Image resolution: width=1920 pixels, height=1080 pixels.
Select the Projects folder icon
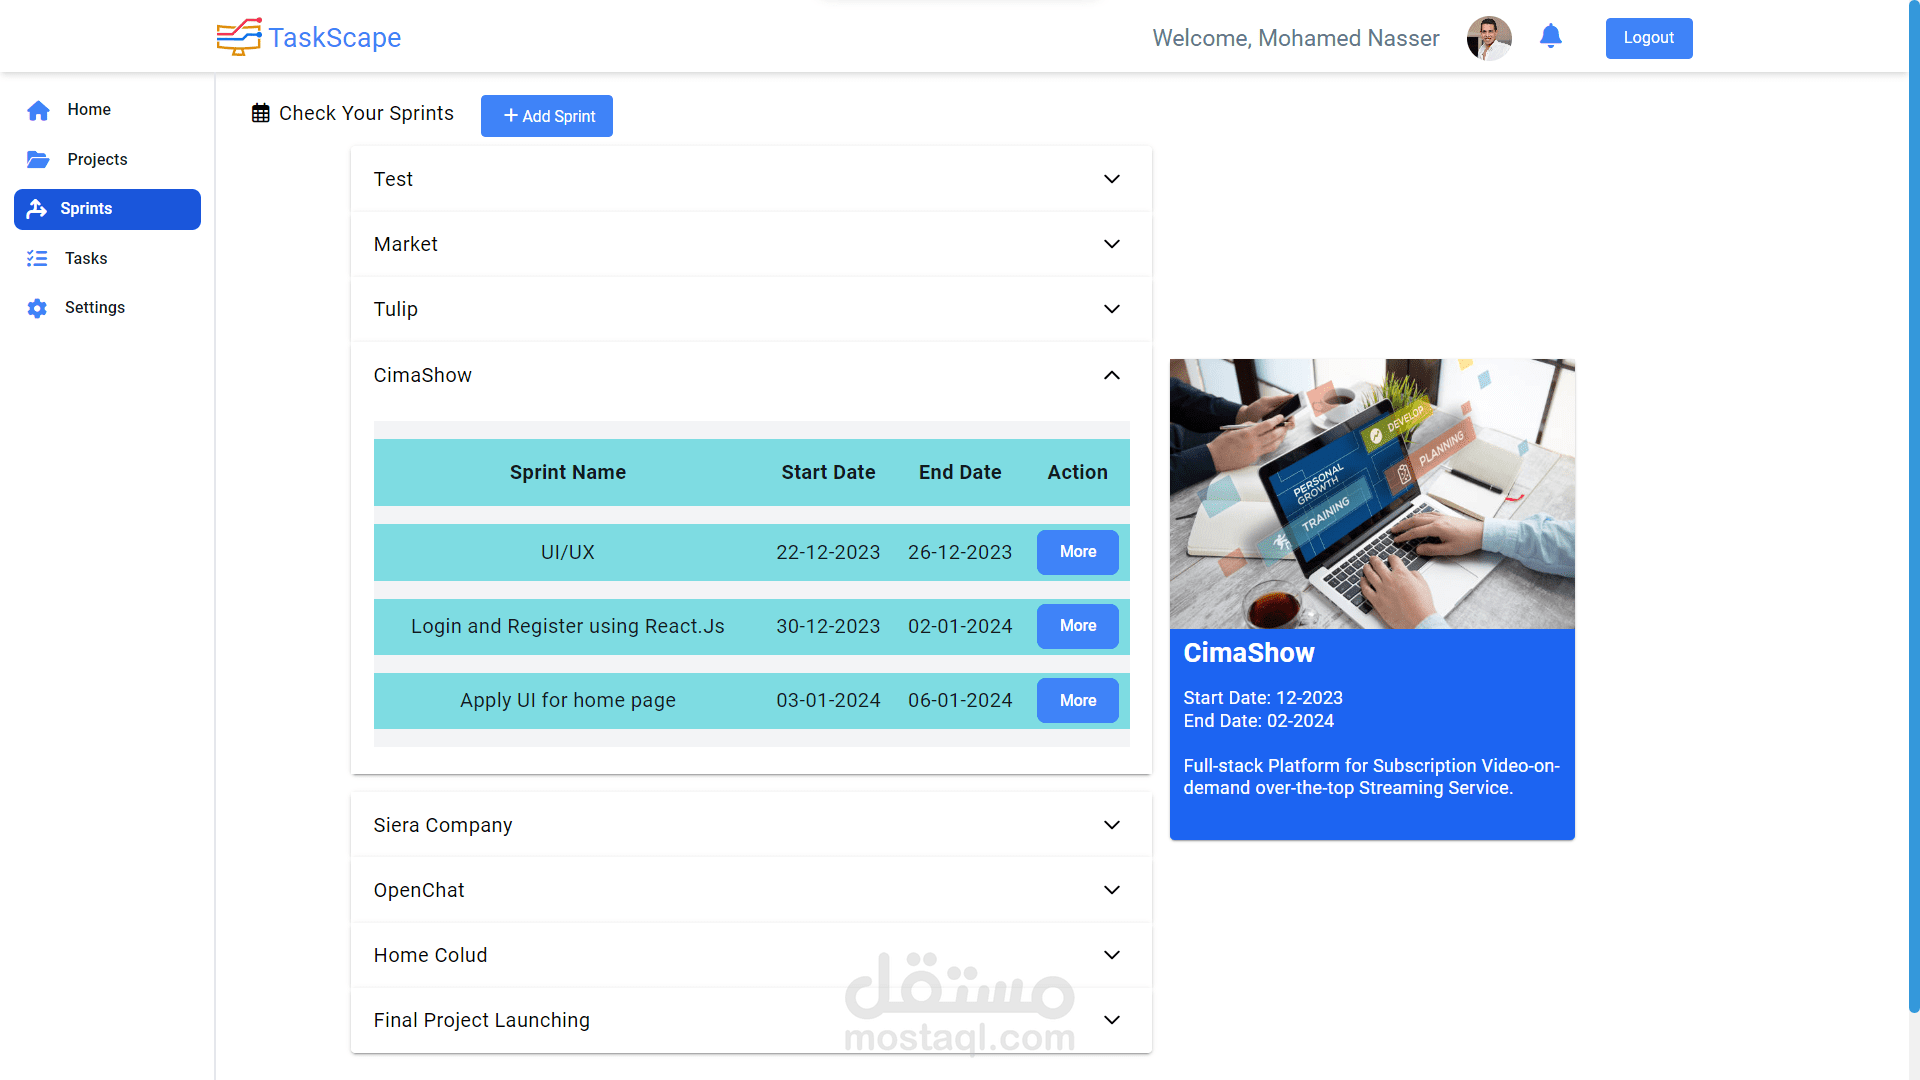(38, 159)
